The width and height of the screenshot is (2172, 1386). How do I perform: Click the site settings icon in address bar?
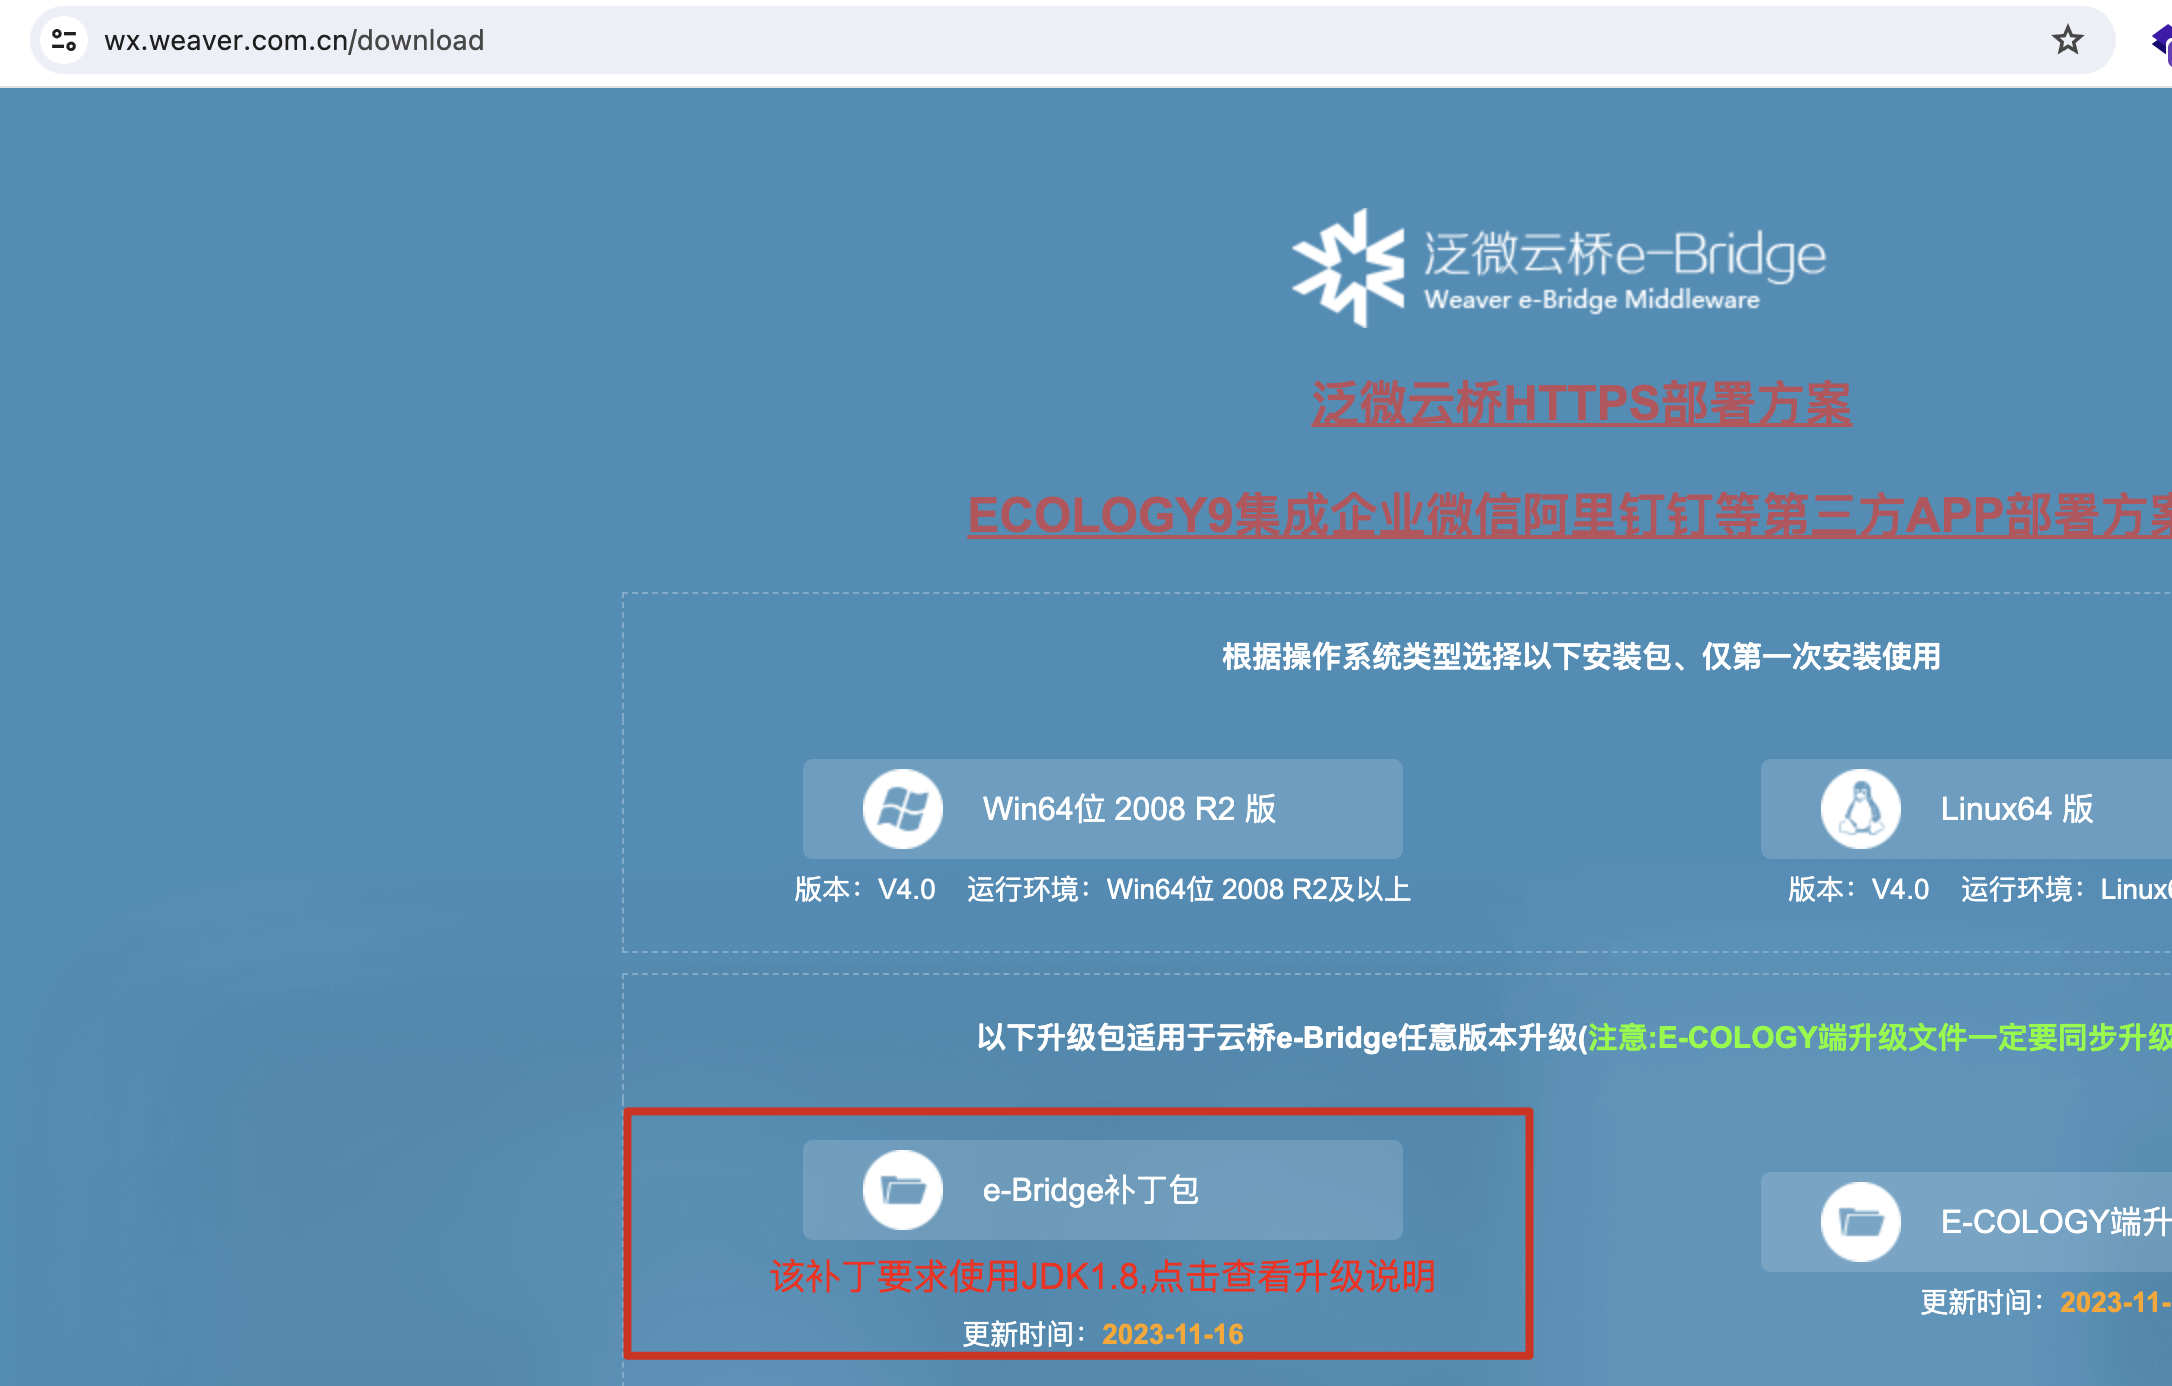pos(65,40)
